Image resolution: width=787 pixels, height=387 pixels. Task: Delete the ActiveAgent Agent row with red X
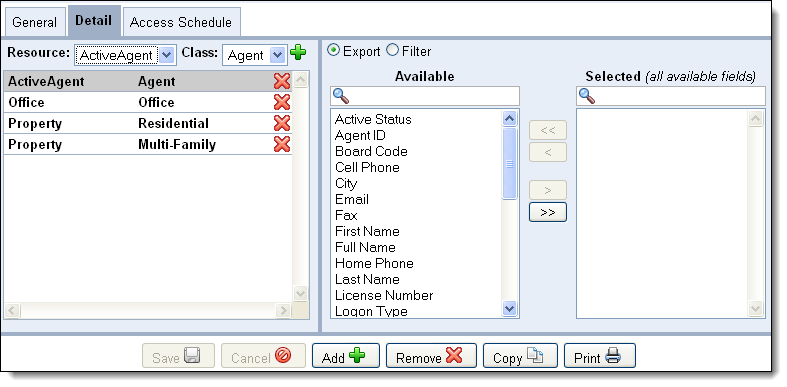282,81
